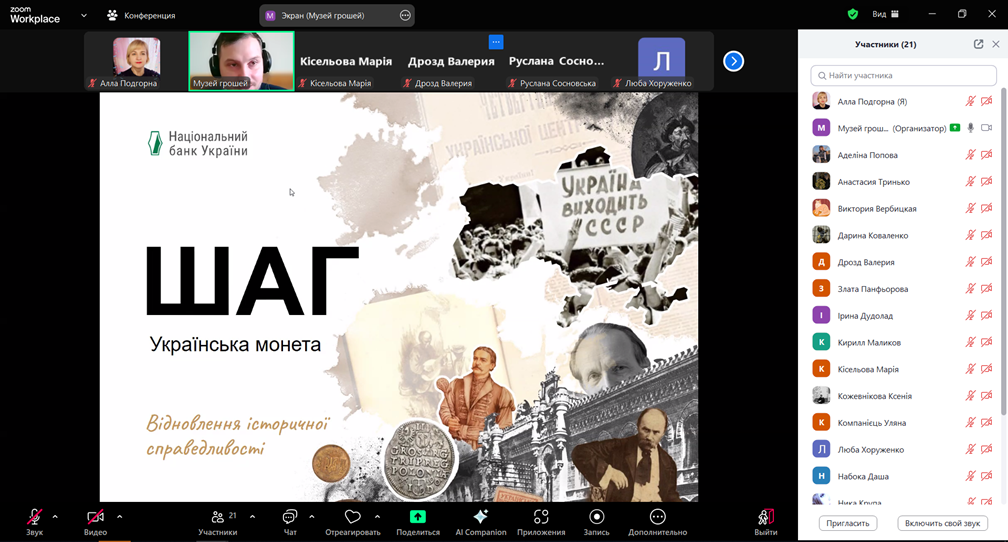Select Музей грошей speaker video thumbnail
Viewport: 1008px width, 542px height.
pyautogui.click(x=241, y=61)
